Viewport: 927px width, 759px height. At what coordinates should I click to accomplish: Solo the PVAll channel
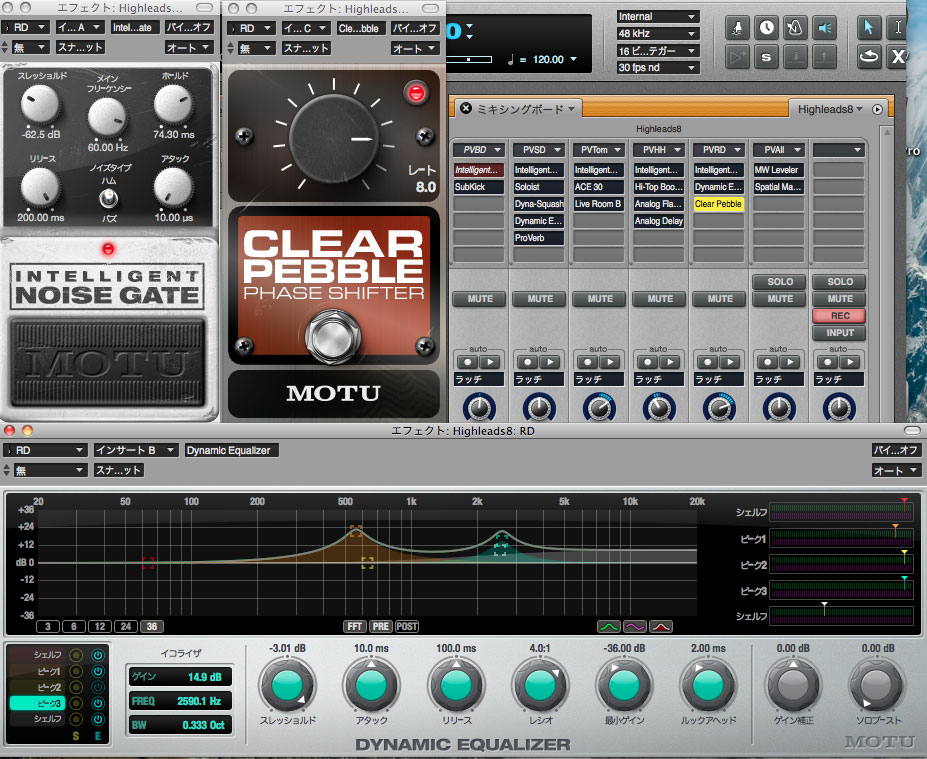click(x=780, y=282)
